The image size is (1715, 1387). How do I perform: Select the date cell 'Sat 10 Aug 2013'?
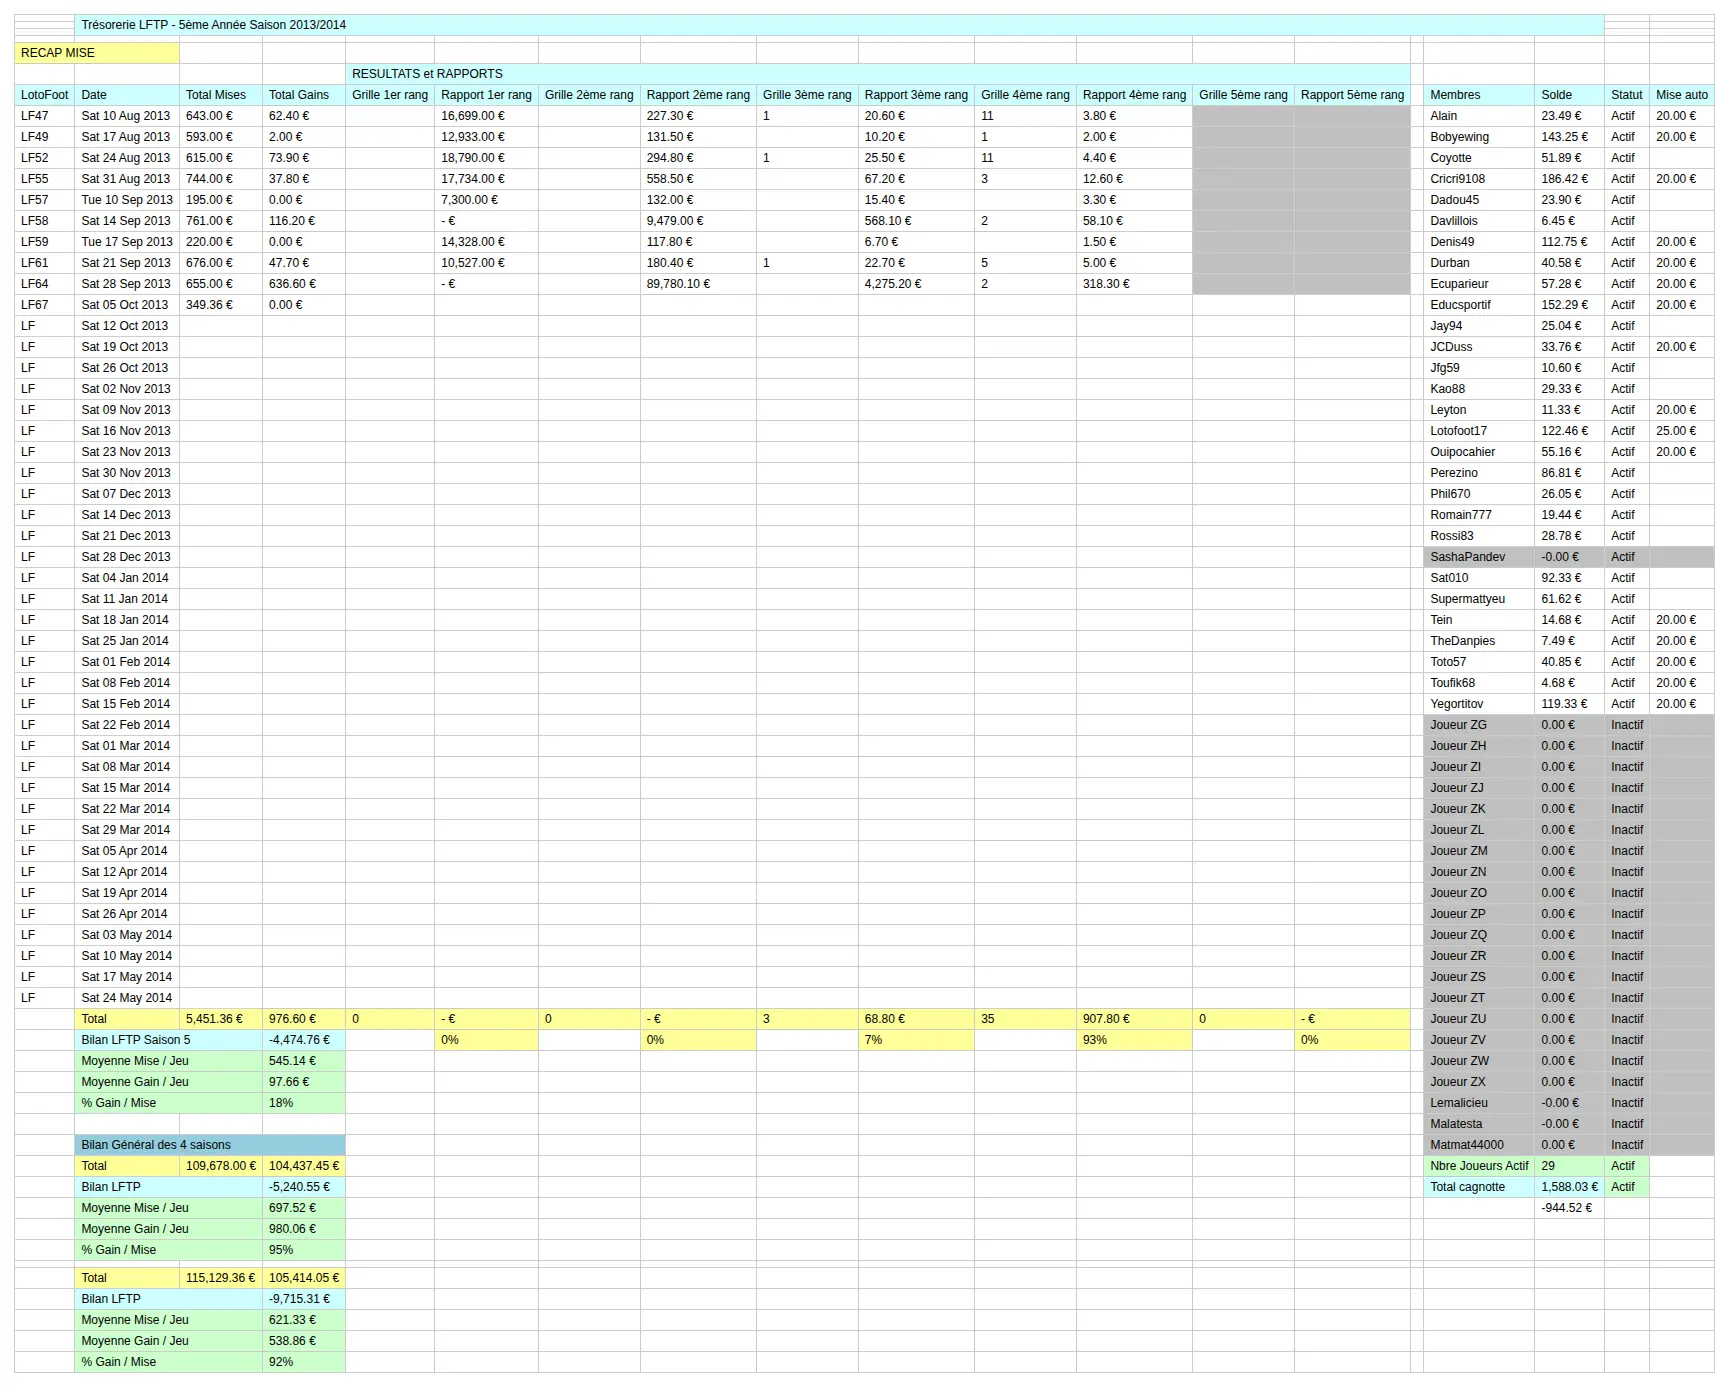point(127,116)
